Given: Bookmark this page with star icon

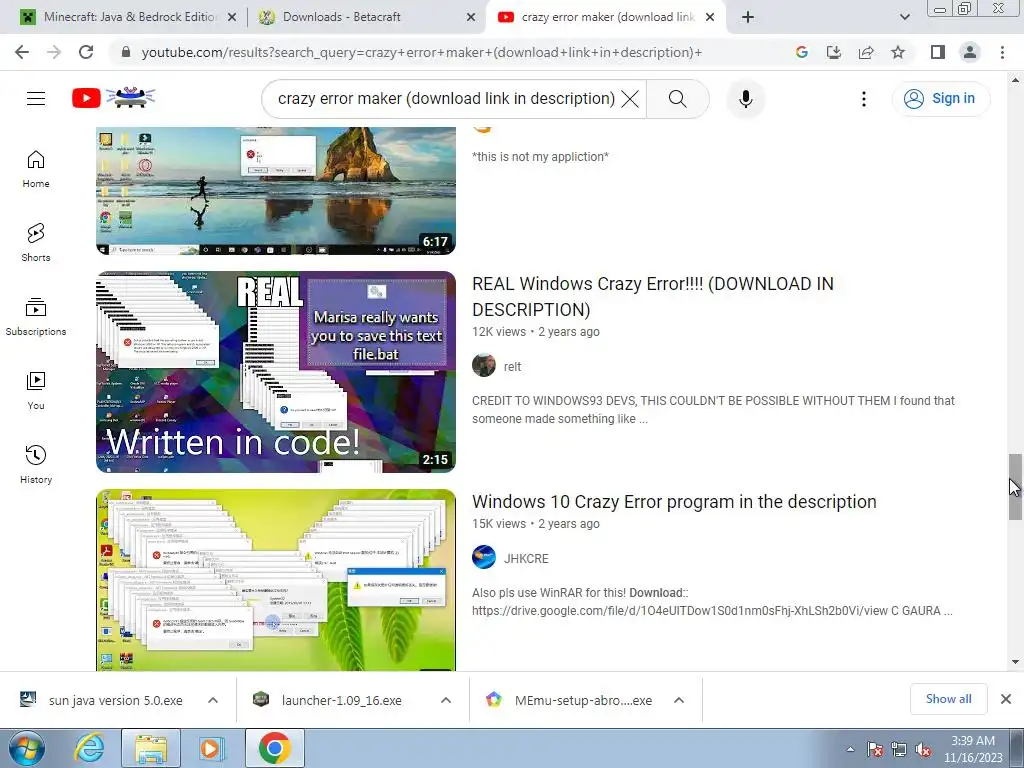Looking at the screenshot, I should (898, 52).
